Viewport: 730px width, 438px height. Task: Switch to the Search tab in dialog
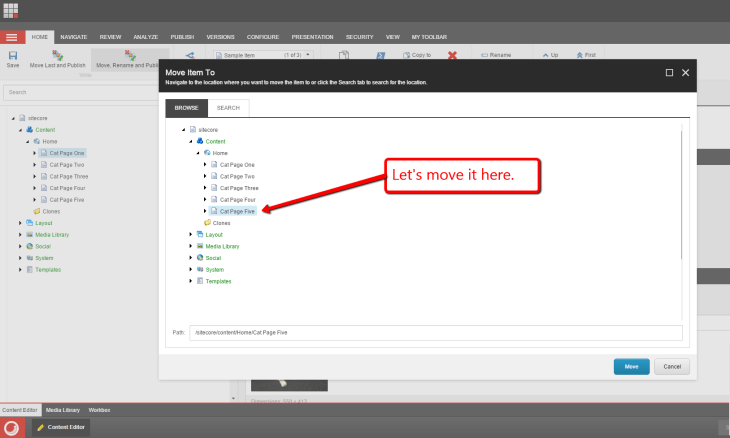(x=228, y=107)
